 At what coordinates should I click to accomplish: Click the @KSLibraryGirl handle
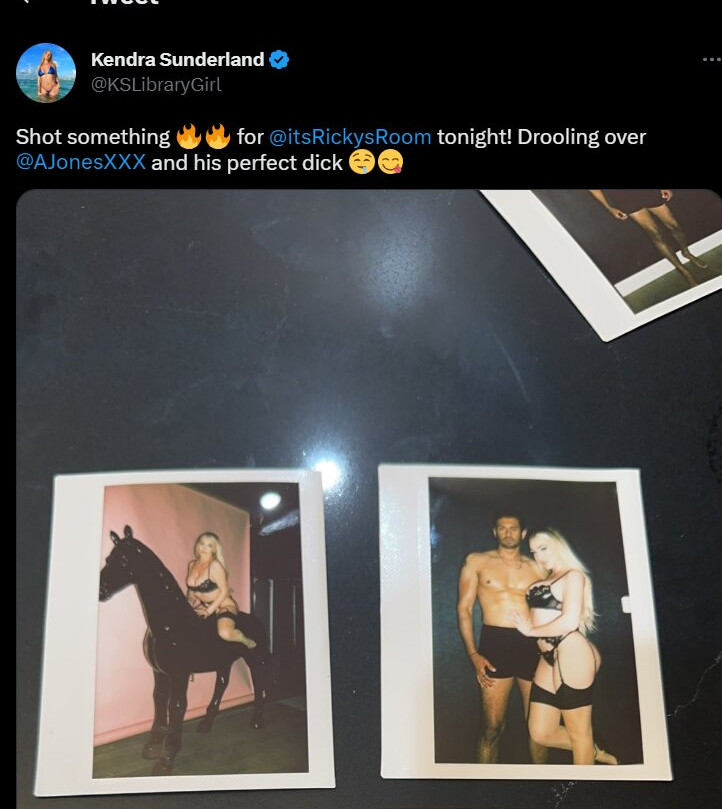(156, 84)
